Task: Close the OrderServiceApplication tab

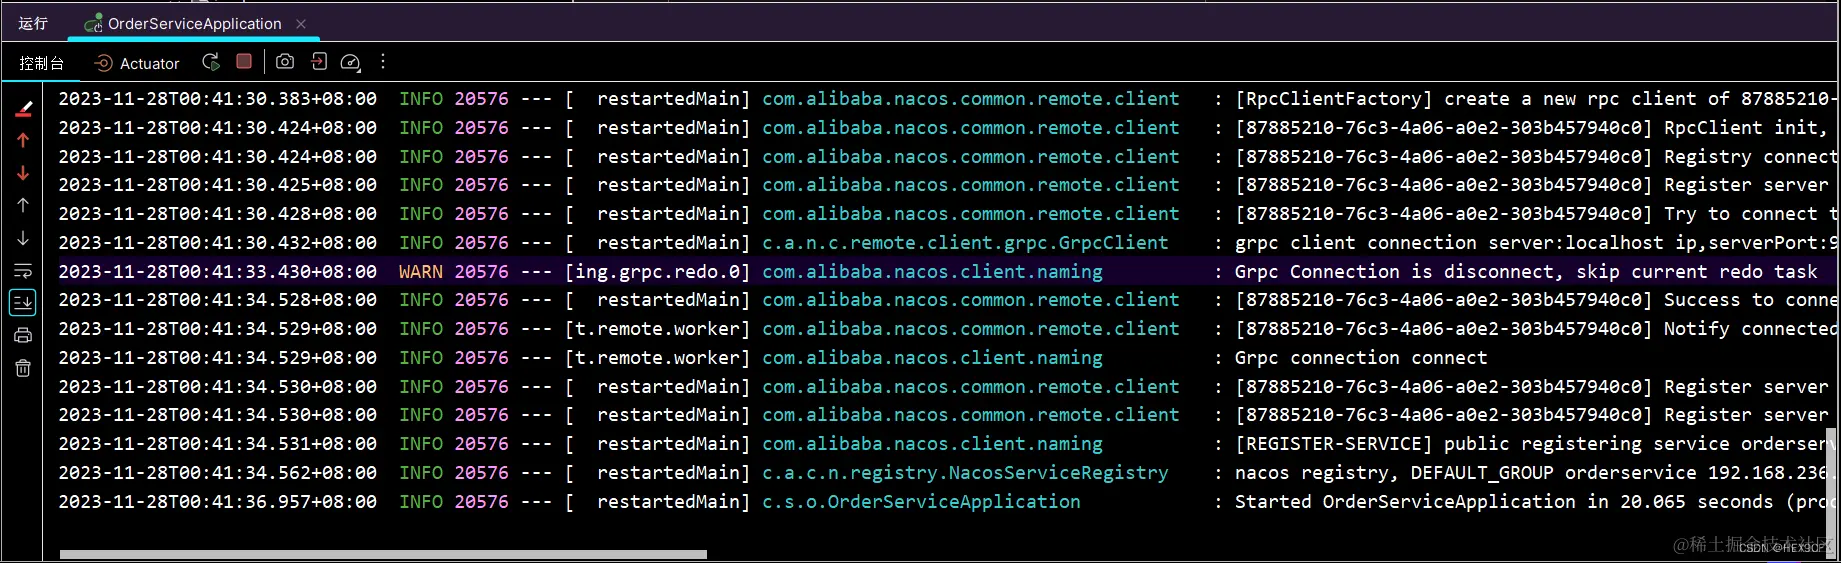Action: coord(301,23)
